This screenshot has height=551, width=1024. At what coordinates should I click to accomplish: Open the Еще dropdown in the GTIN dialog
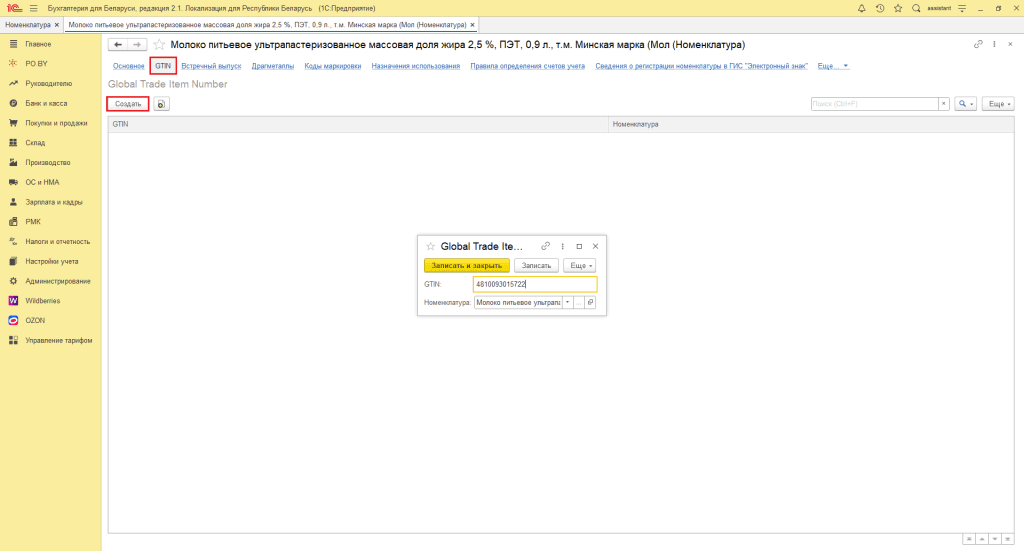coord(579,265)
